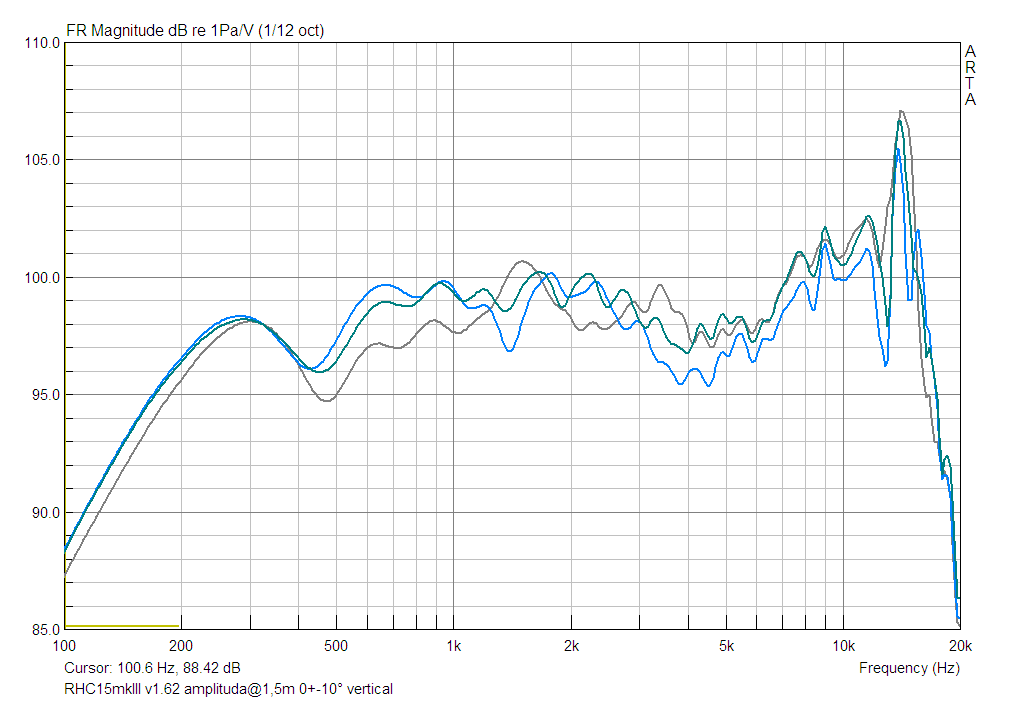Click the 100 Hz x-axis label
Viewport: 1024px width, 701px height.
pos(64,646)
